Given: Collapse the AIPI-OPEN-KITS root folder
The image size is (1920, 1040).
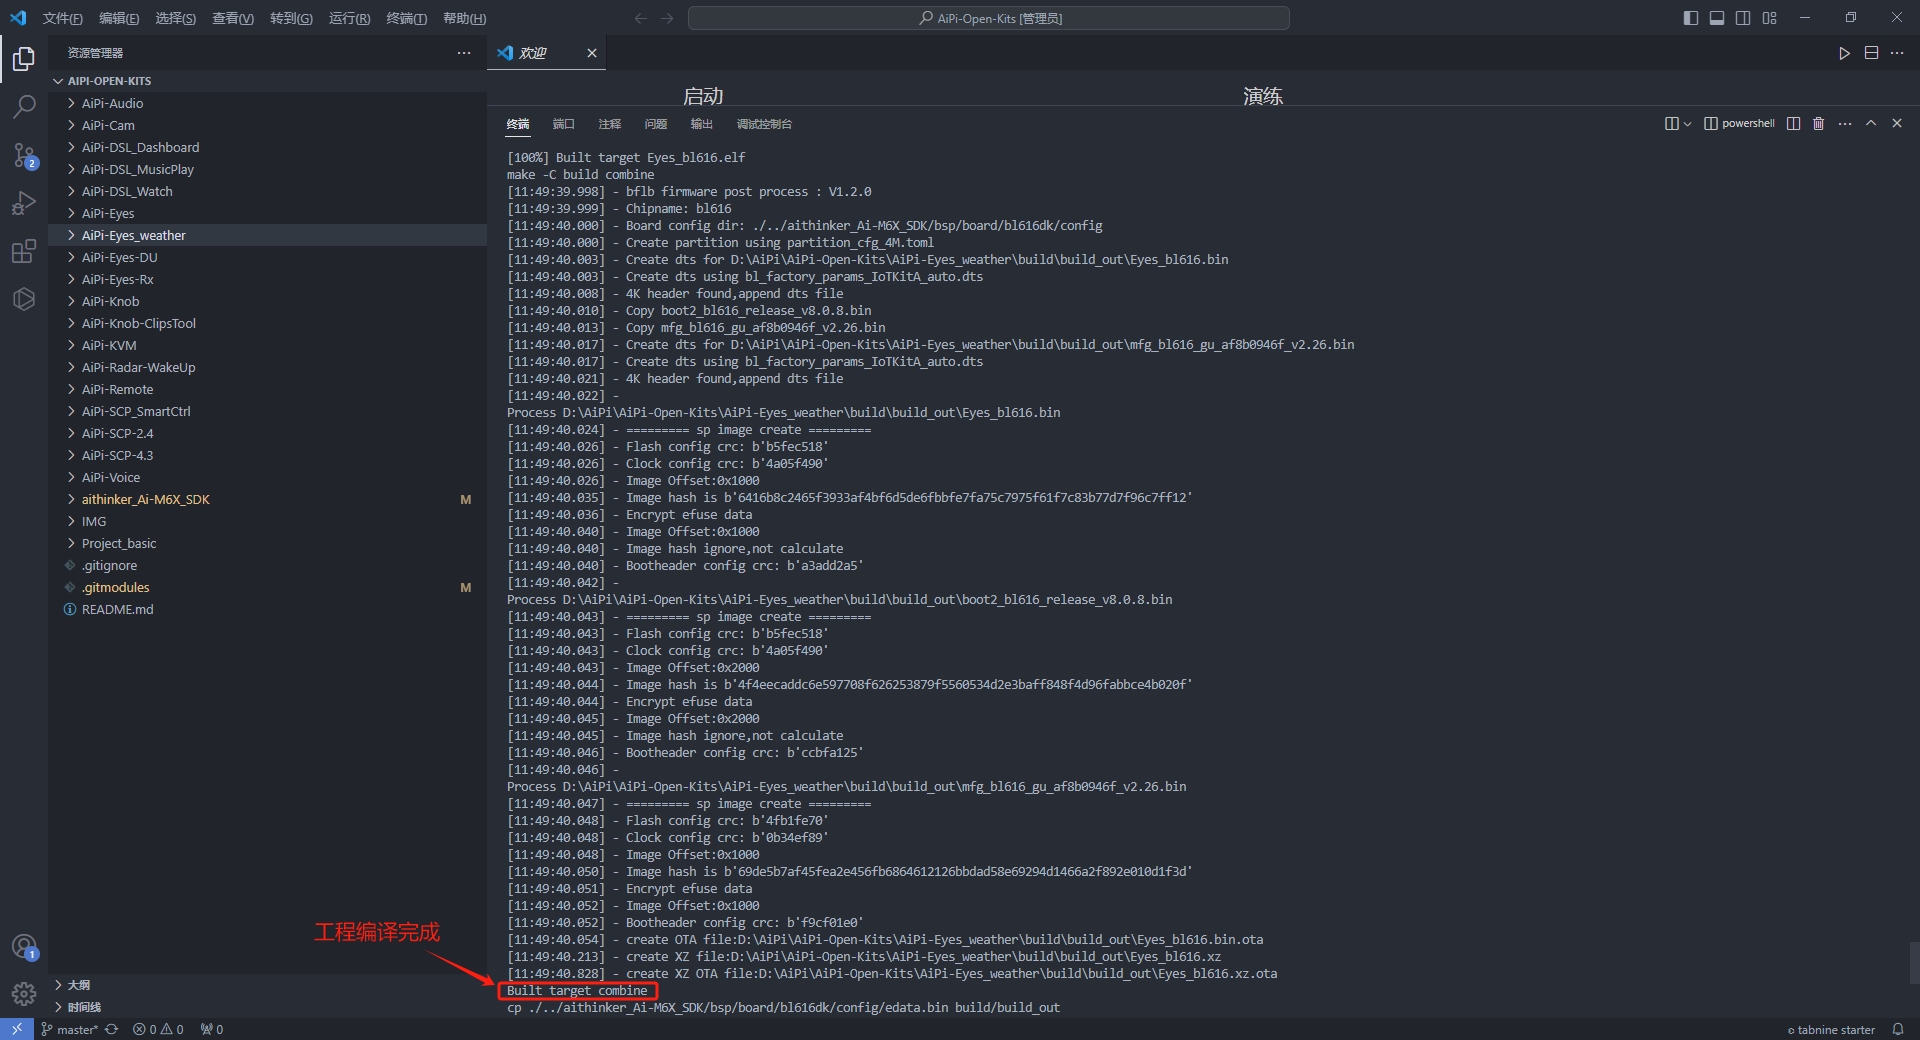Looking at the screenshot, I should coord(268,81).
